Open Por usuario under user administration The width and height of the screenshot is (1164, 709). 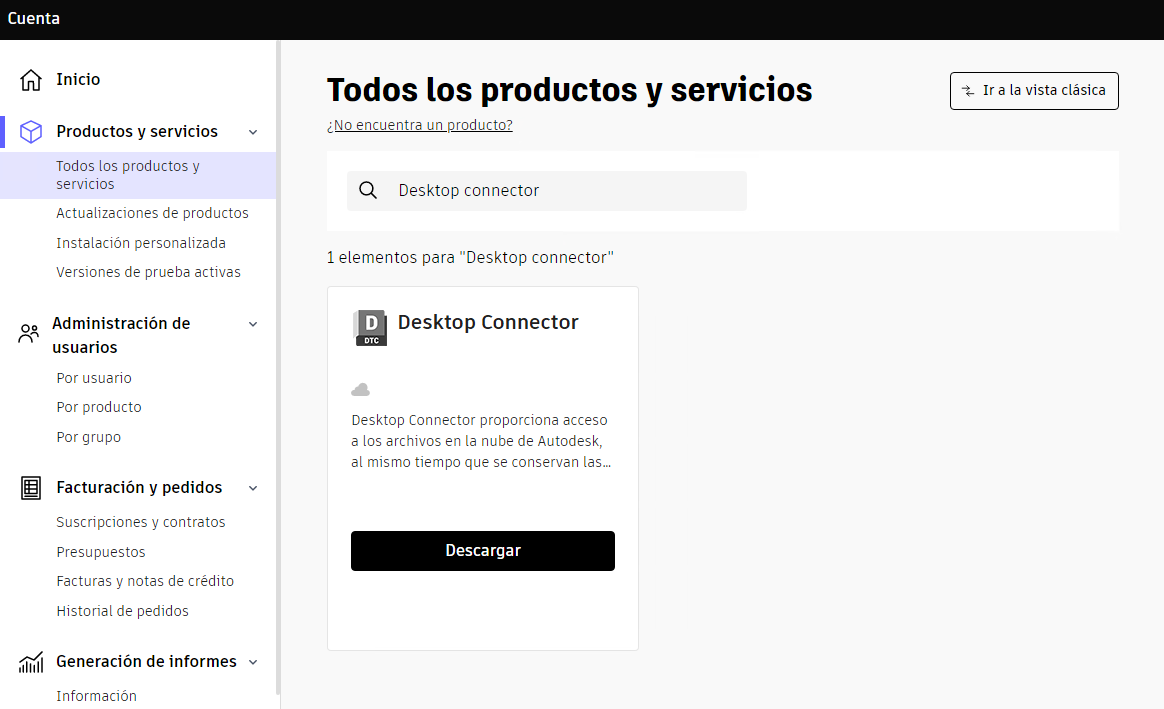(x=94, y=378)
